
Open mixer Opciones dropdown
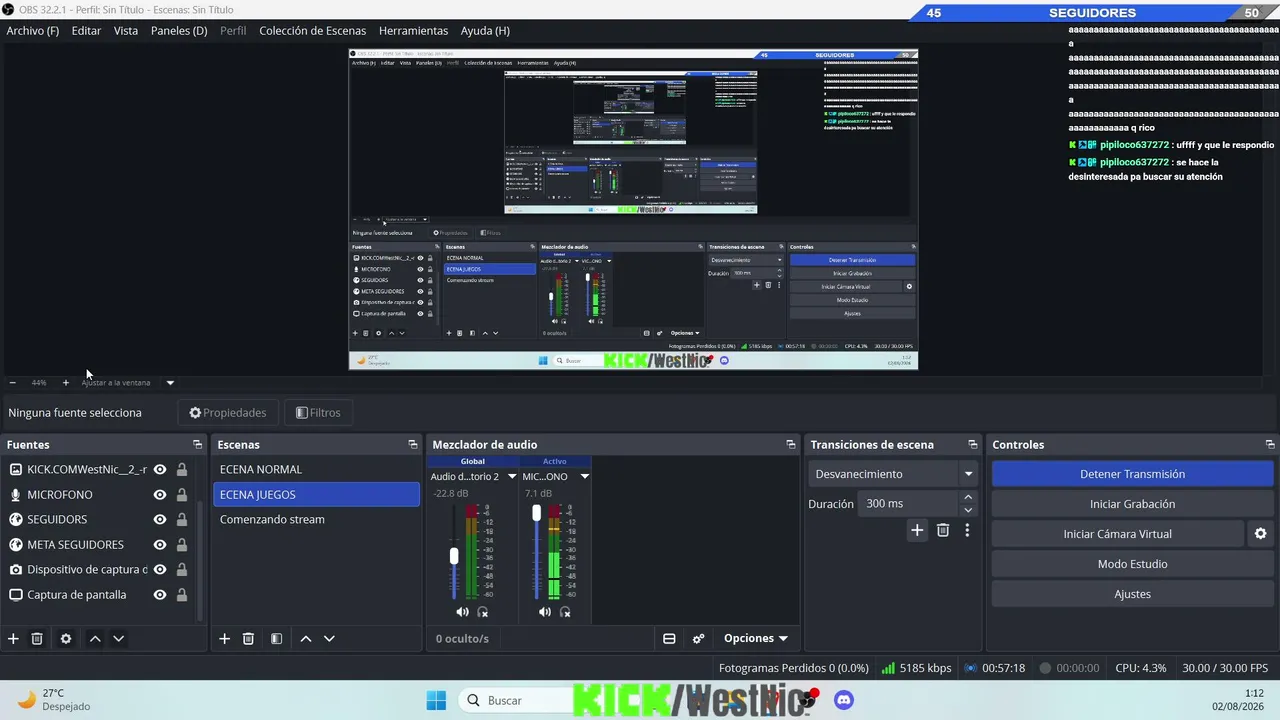[x=755, y=639]
